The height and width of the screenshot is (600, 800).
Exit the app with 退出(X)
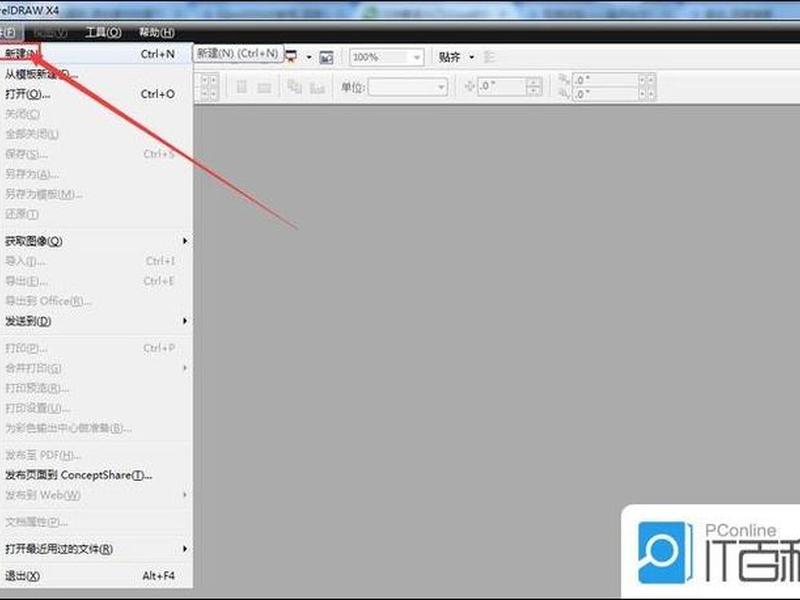point(96,576)
